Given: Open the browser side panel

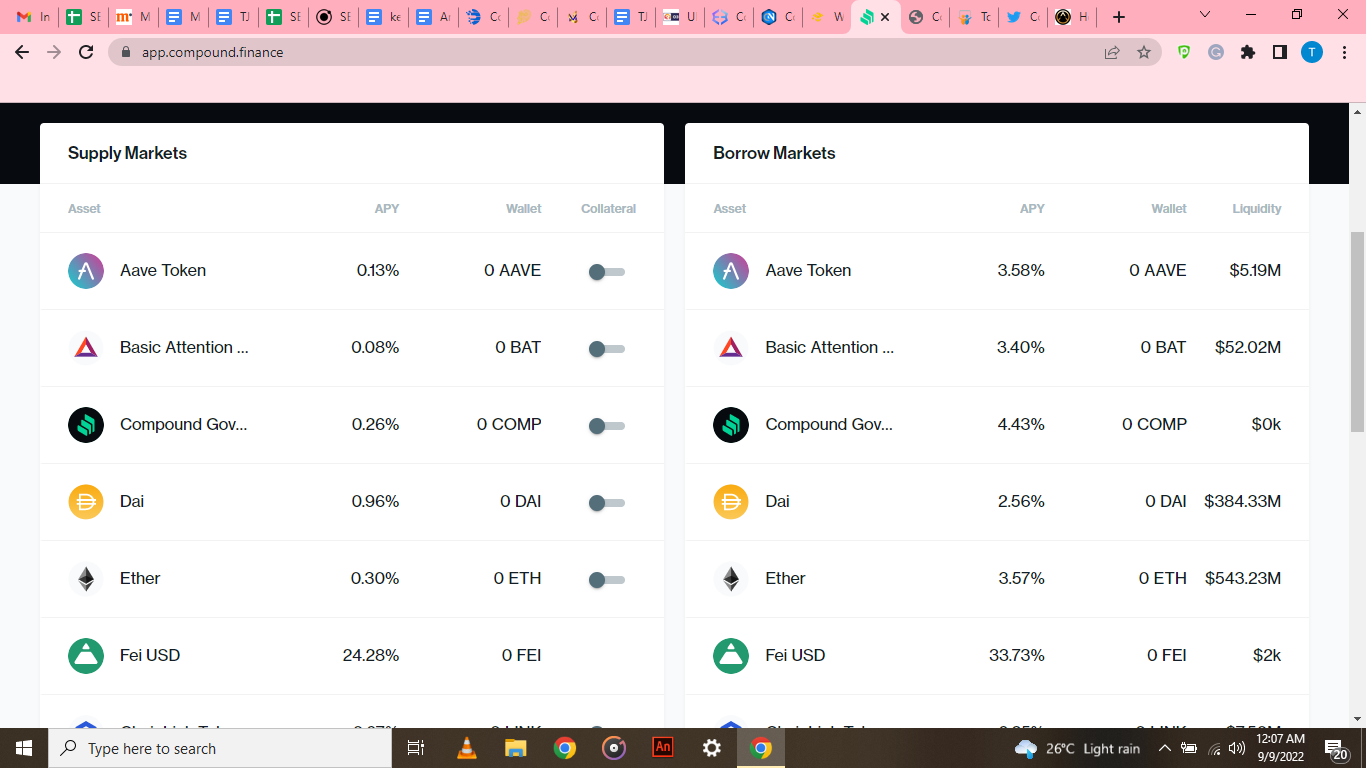Looking at the screenshot, I should (x=1280, y=52).
